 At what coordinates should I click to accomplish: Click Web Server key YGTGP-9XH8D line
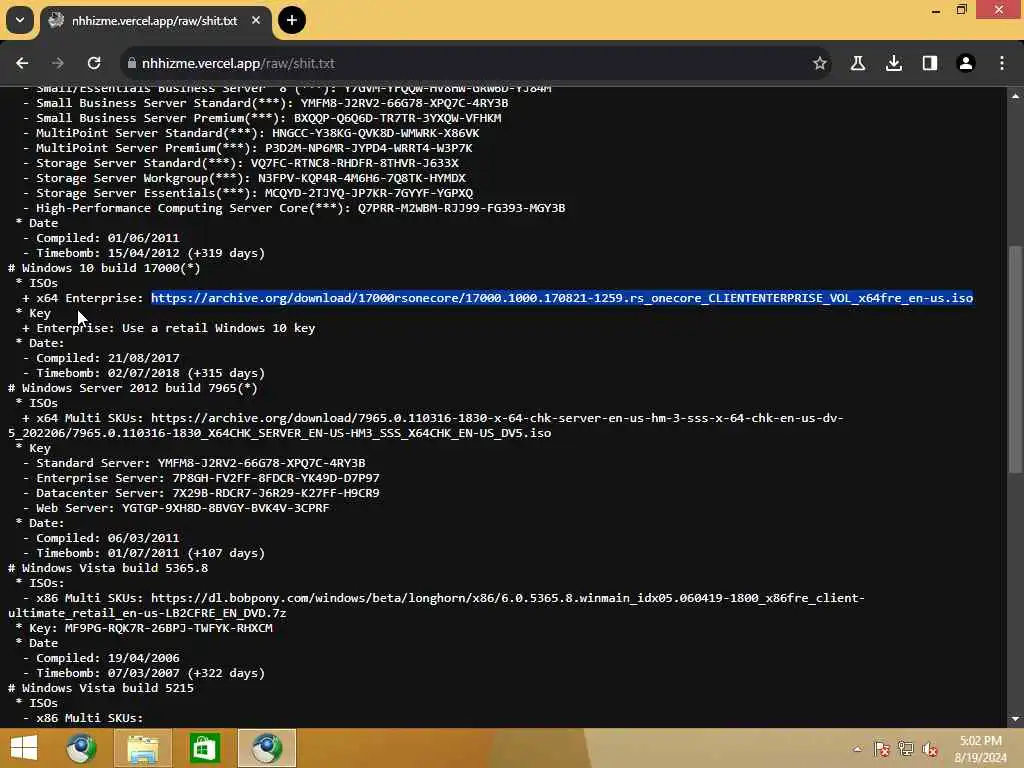176,508
